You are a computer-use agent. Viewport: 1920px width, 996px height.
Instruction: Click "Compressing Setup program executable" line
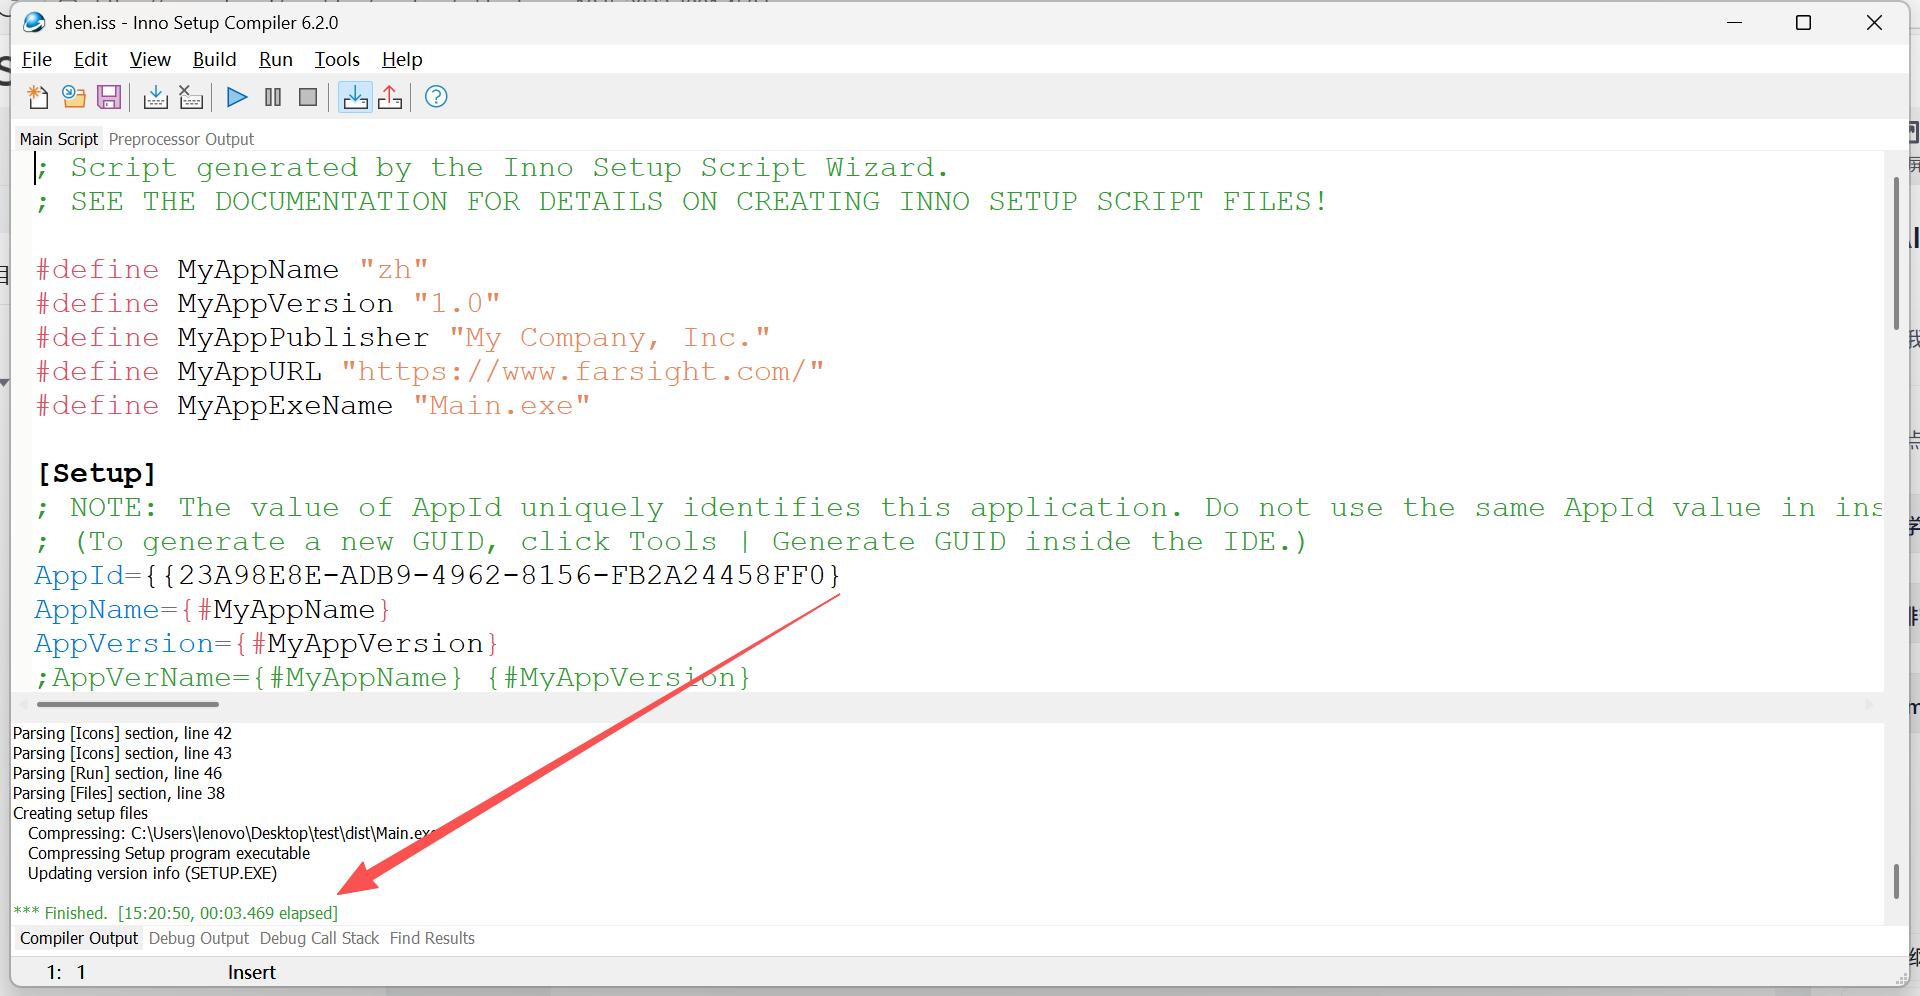pos(169,853)
